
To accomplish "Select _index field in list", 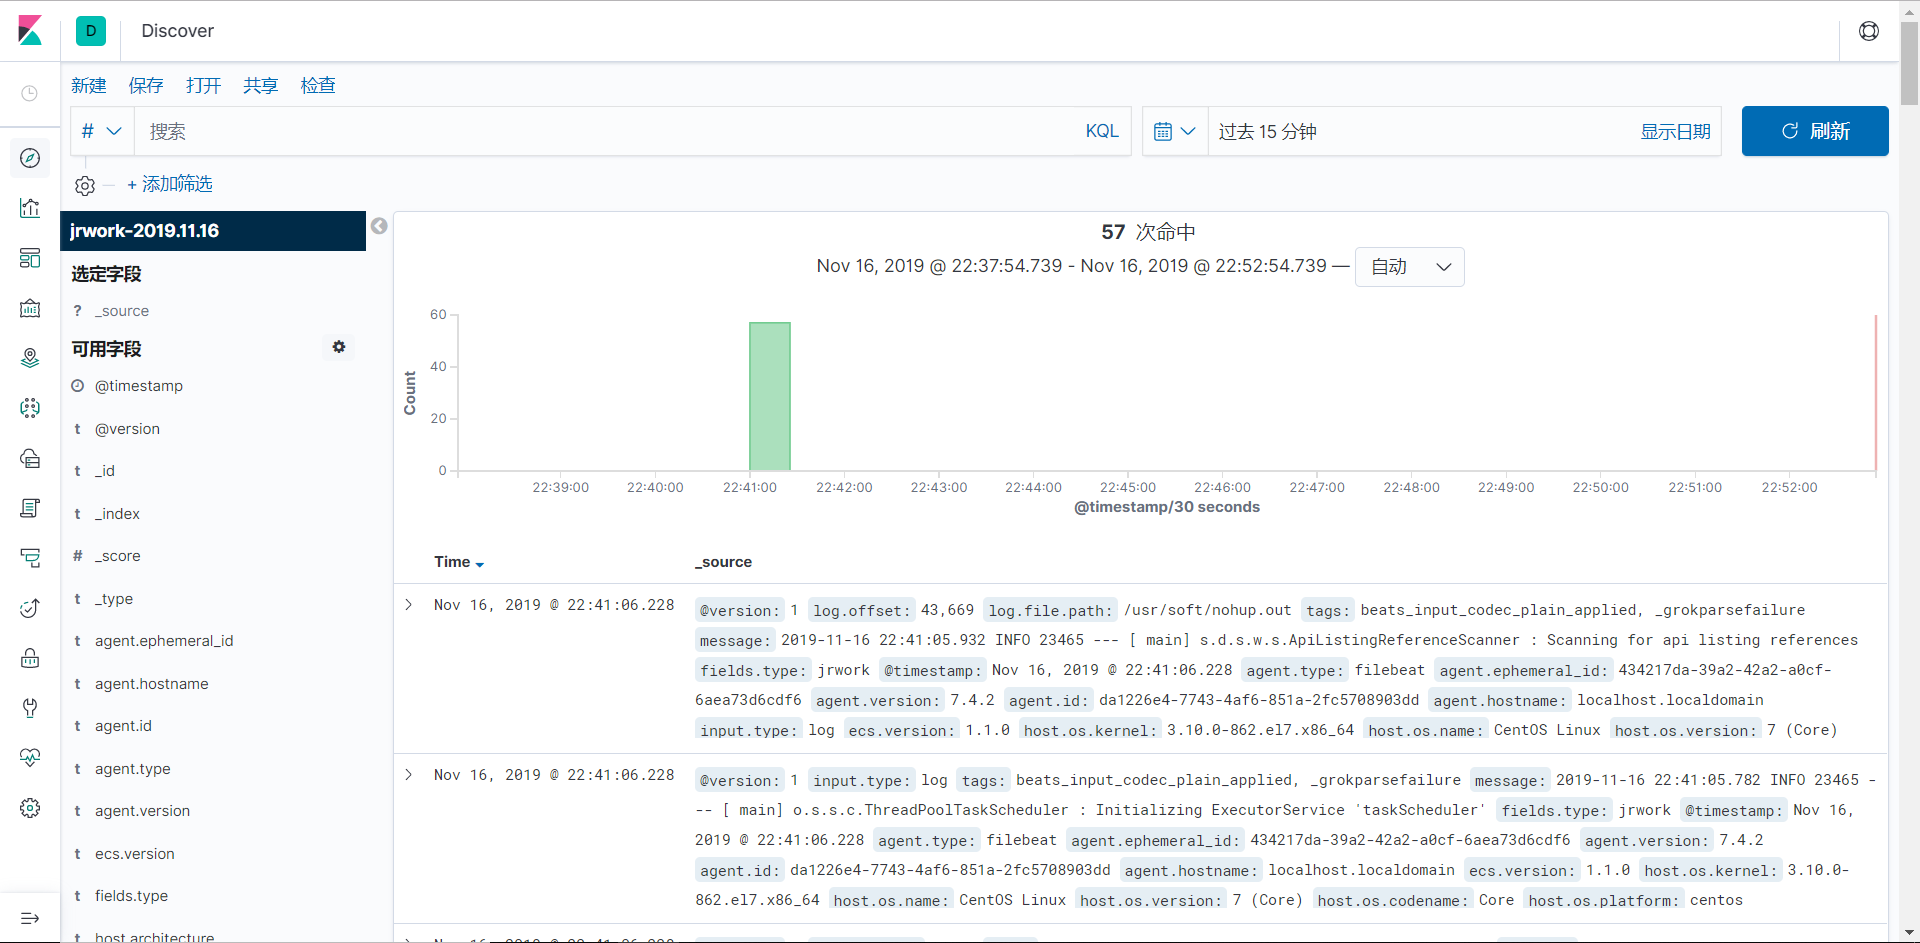I will (117, 514).
